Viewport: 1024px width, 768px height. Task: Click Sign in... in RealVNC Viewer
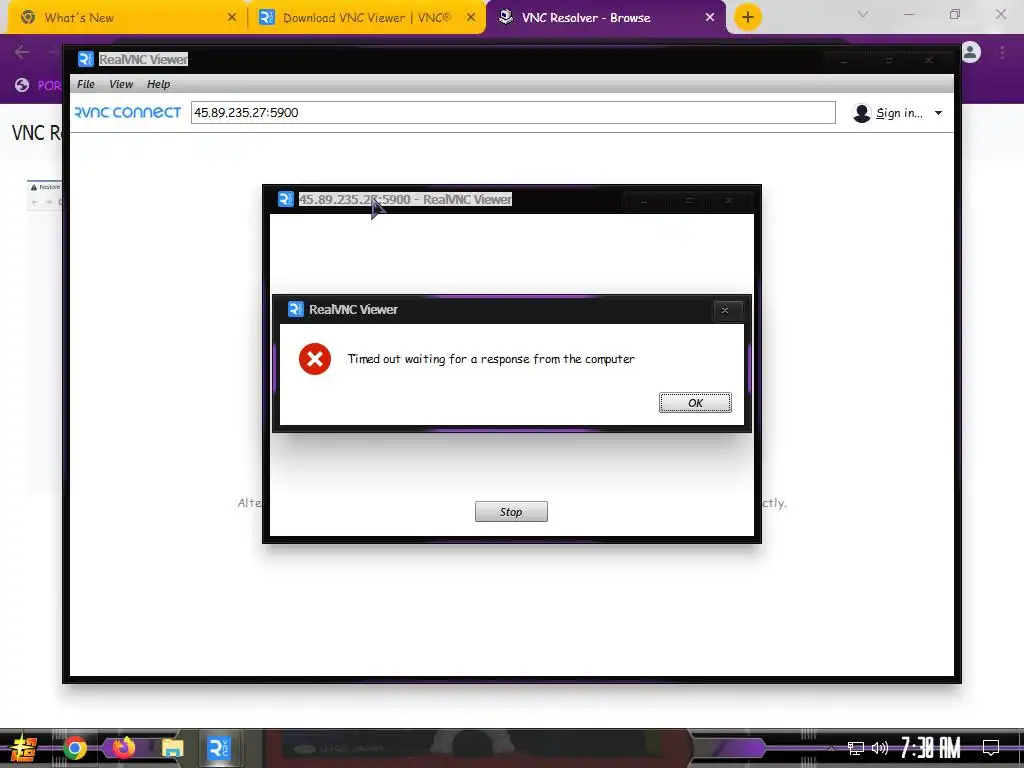(899, 113)
